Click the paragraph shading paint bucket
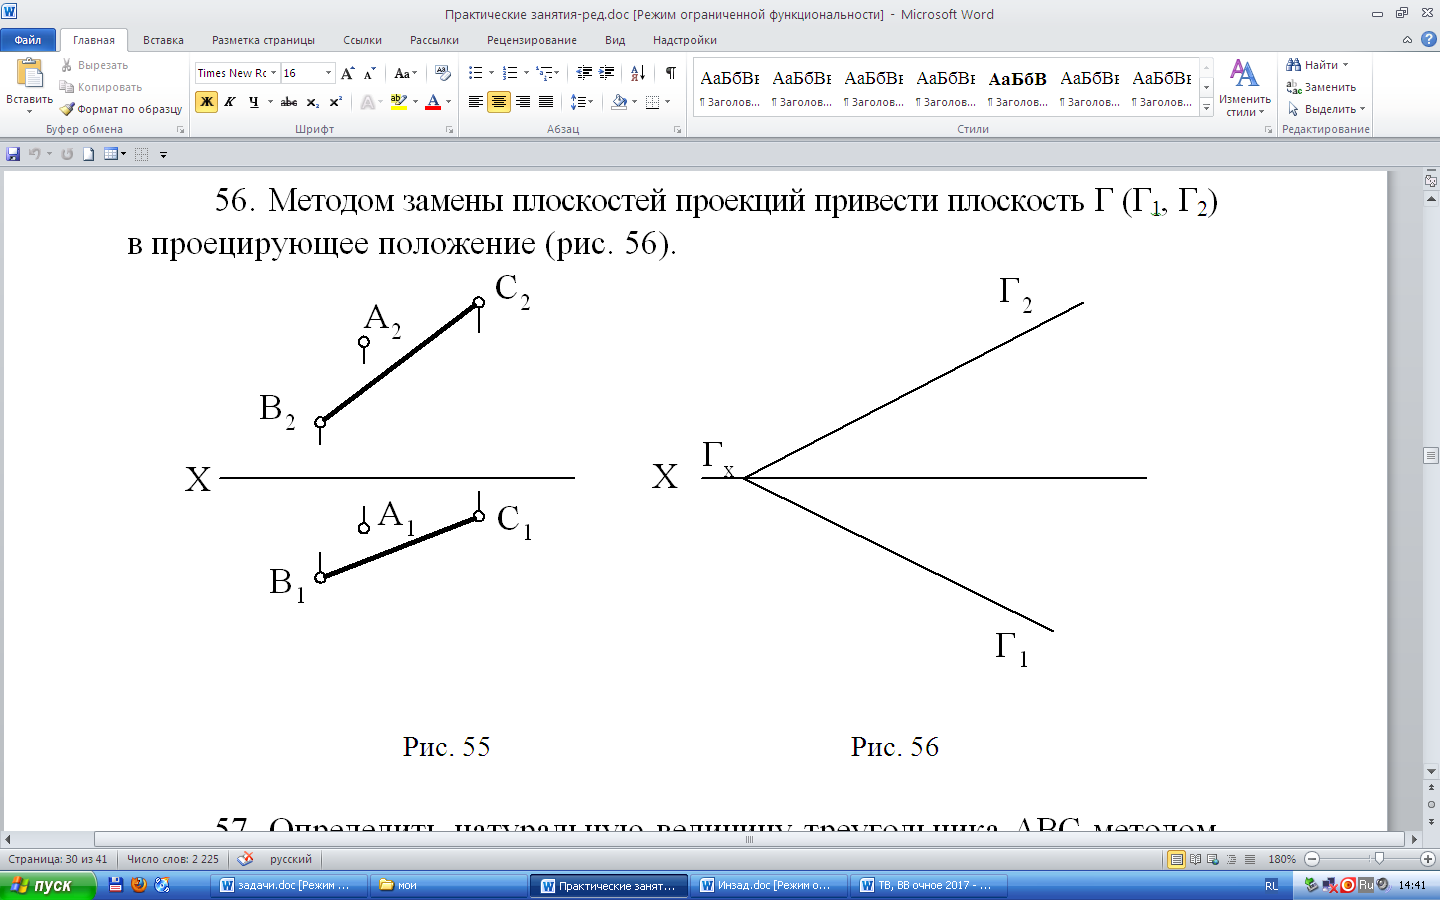This screenshot has width=1440, height=900. pyautogui.click(x=620, y=102)
